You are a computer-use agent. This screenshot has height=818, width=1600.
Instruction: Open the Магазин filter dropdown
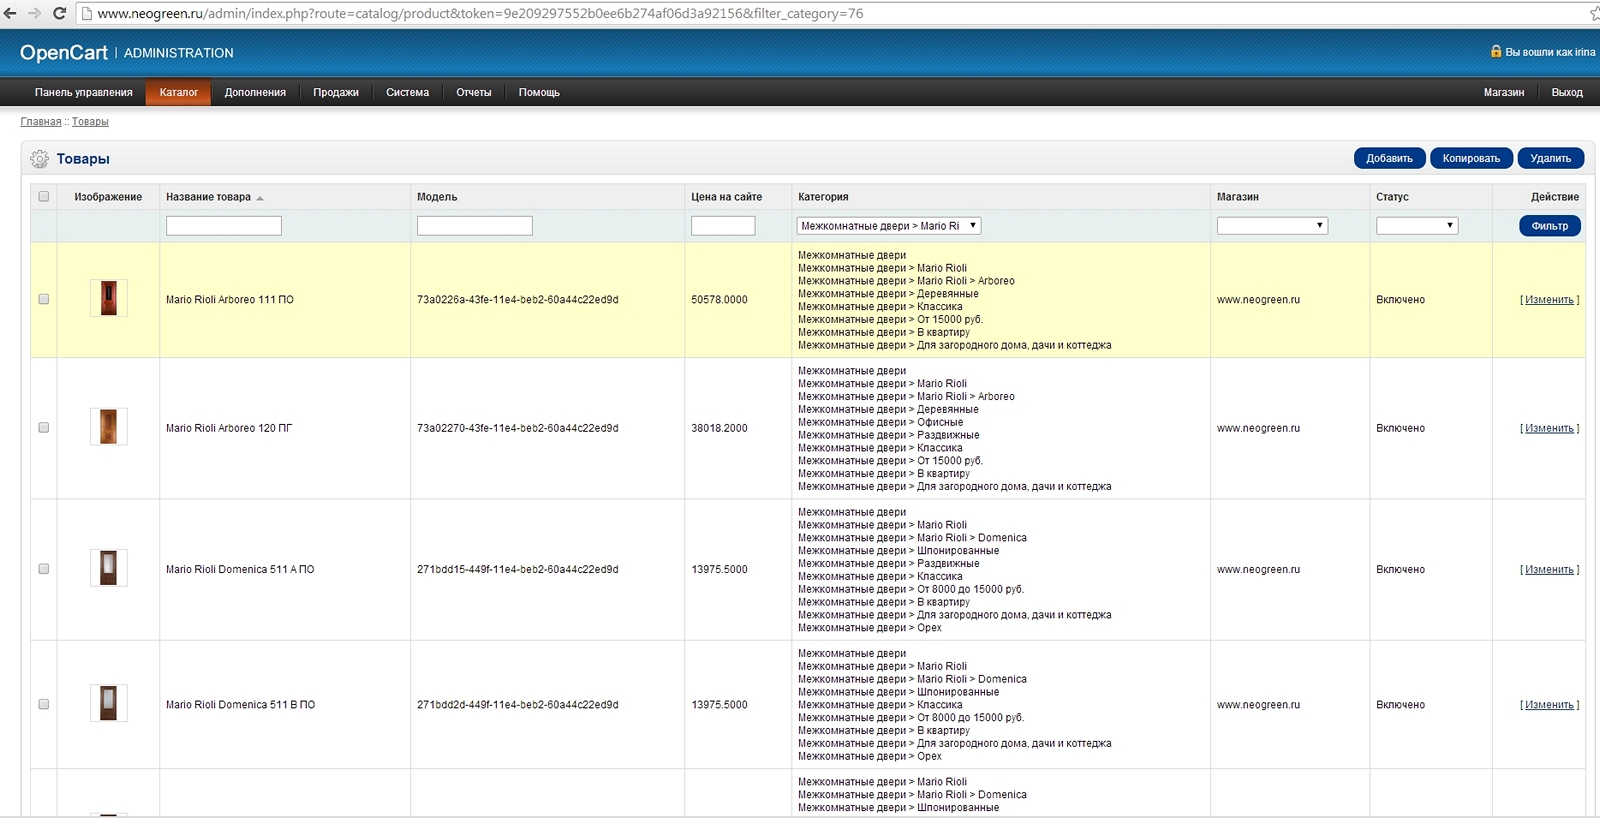coord(1272,226)
